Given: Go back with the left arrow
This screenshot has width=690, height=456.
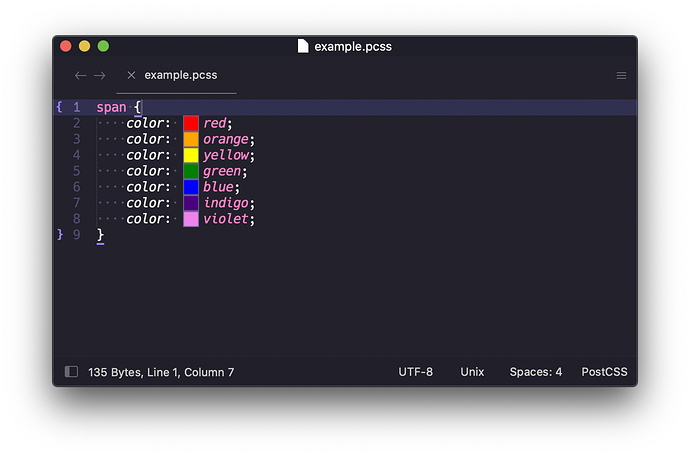Looking at the screenshot, I should [80, 76].
